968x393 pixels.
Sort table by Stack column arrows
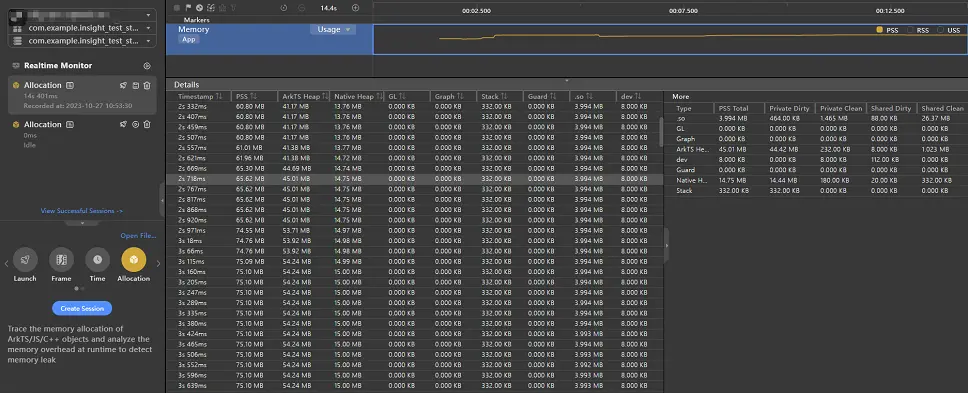tap(504, 97)
